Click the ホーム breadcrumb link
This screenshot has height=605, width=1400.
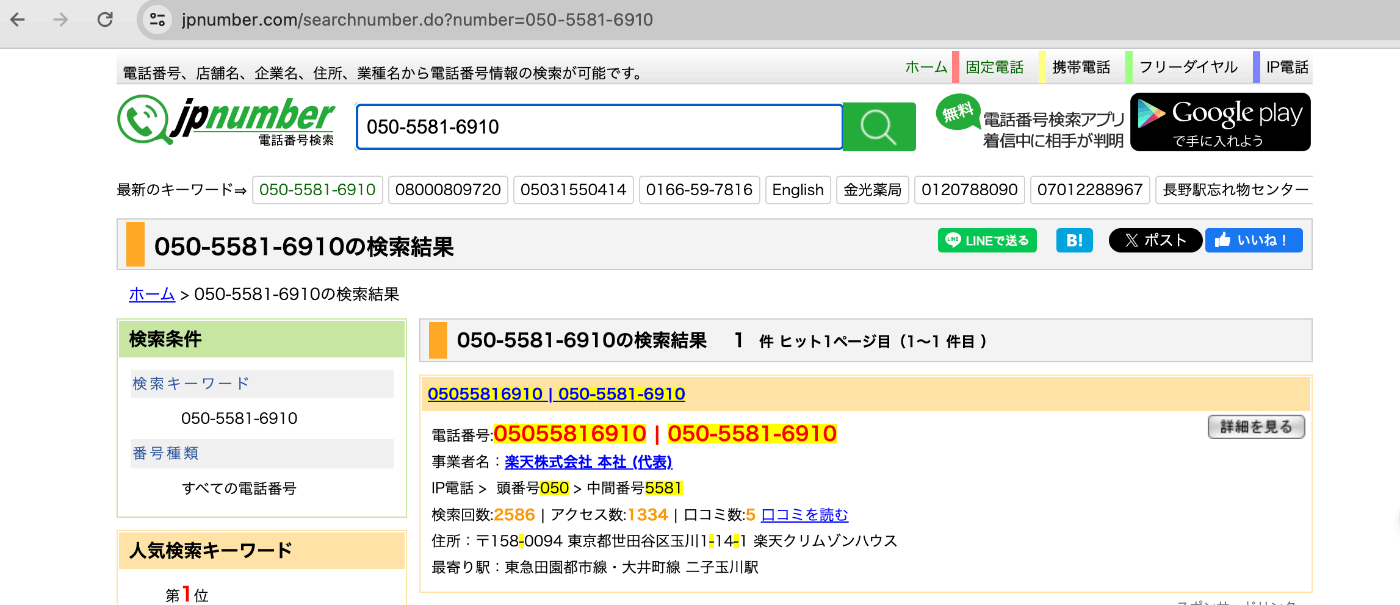click(152, 294)
